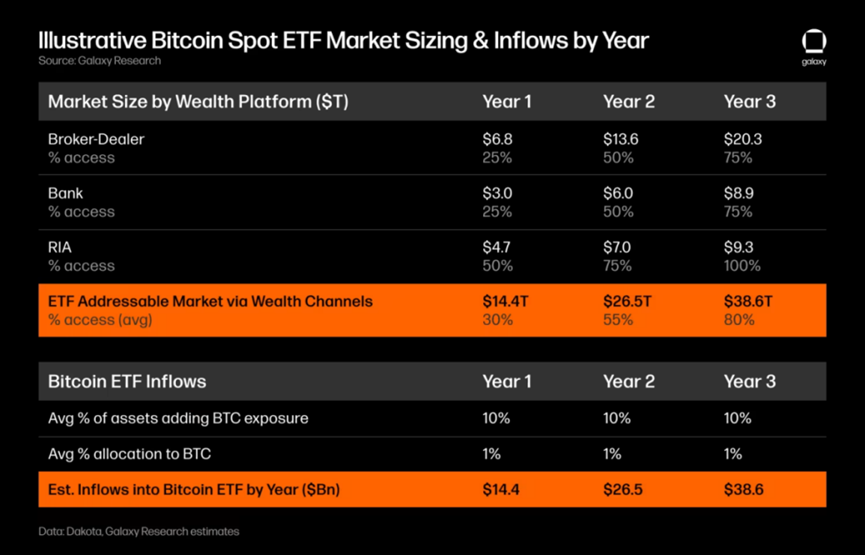Click the chart title about Bitcoin Spot ETF
Screen dimensions: 865x555
pos(343,41)
